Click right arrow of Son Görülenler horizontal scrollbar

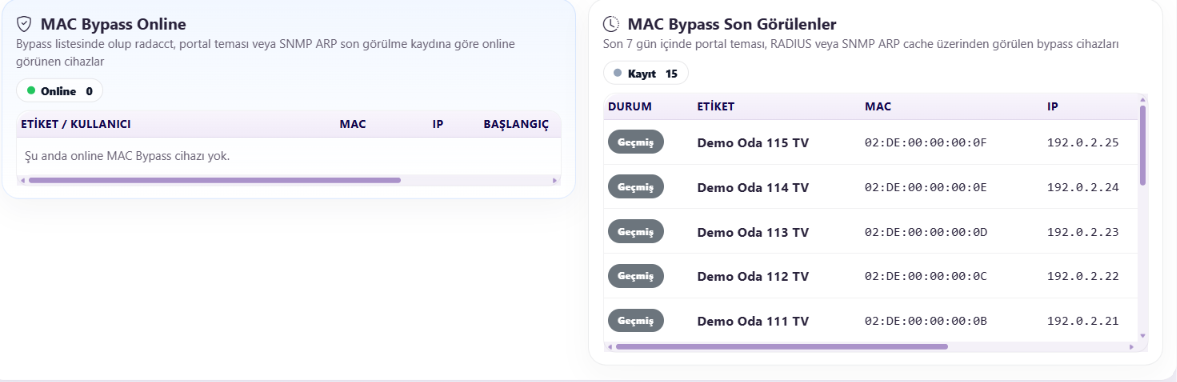[1132, 347]
